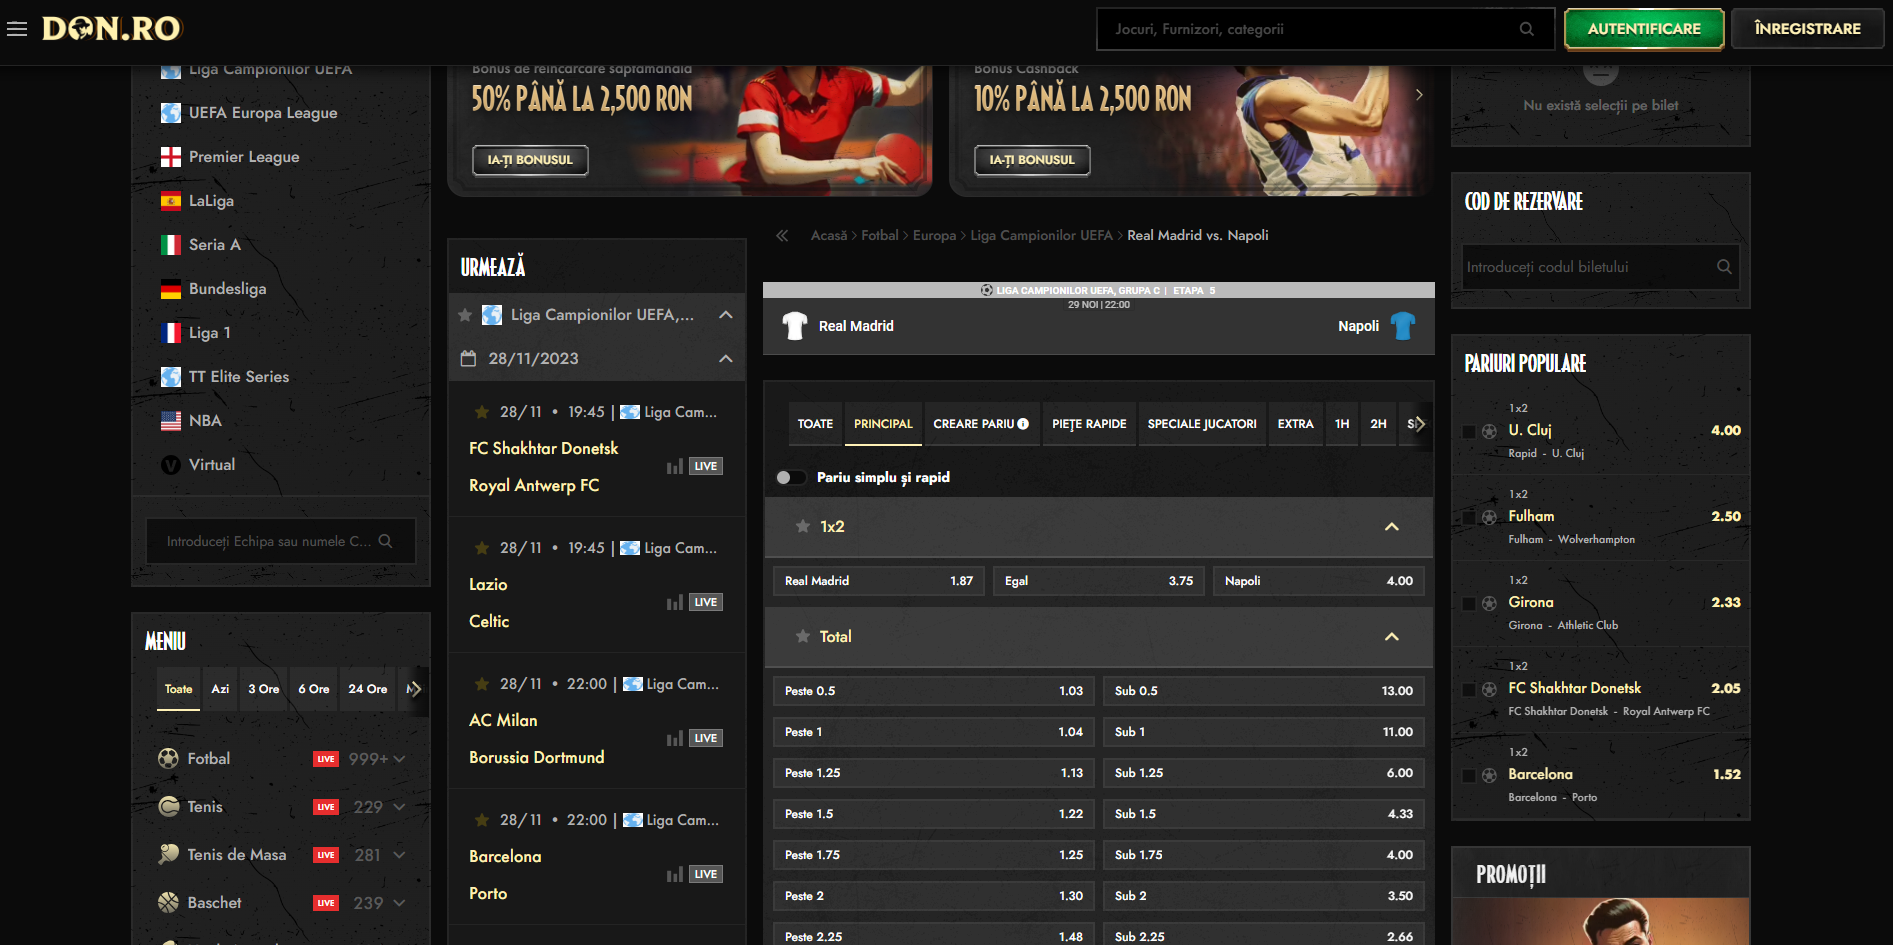Collapse the Total market
Image resolution: width=1893 pixels, height=945 pixels.
coord(1391,637)
